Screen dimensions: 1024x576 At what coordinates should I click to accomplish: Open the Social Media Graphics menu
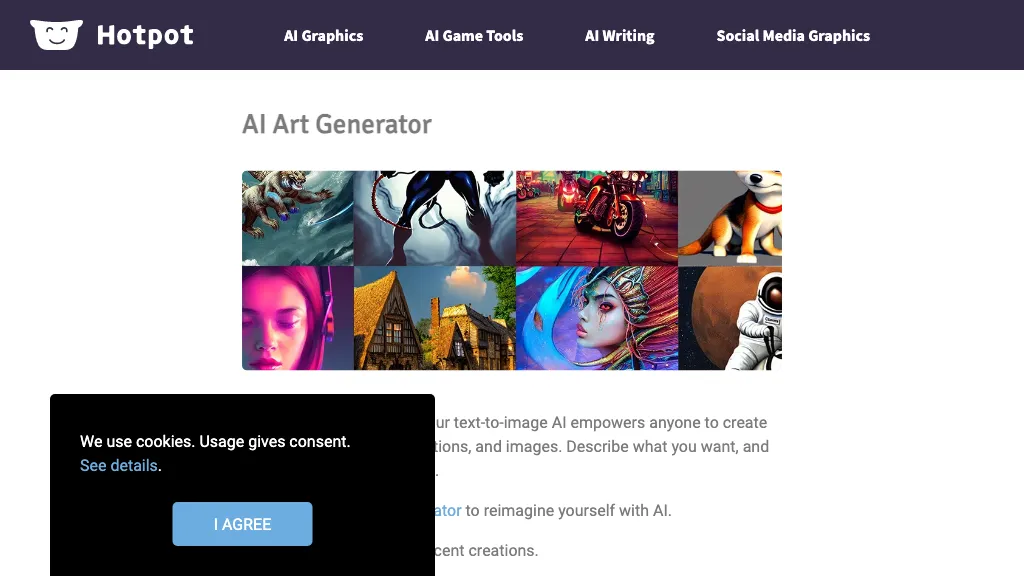[x=792, y=36]
